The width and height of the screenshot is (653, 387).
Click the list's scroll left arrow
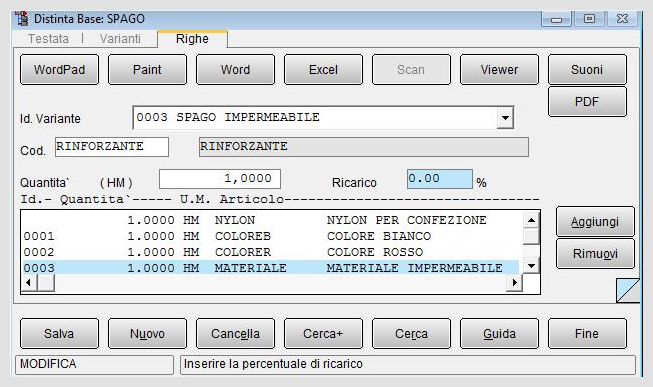pyautogui.click(x=28, y=283)
